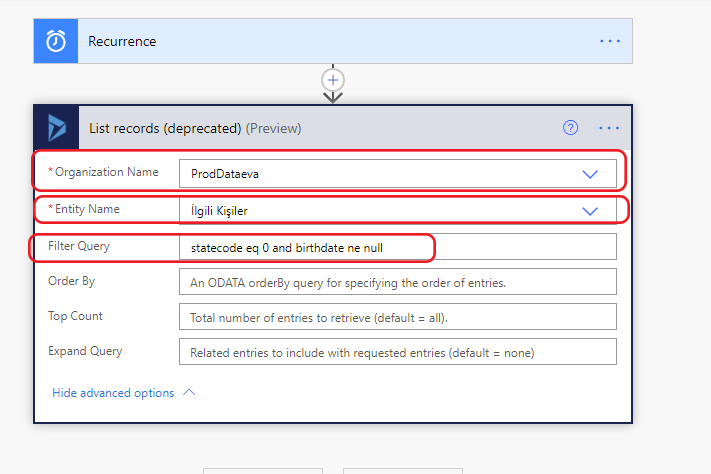Open List records ellipsis menu
Image resolution: width=711 pixels, height=474 pixels.
(609, 128)
